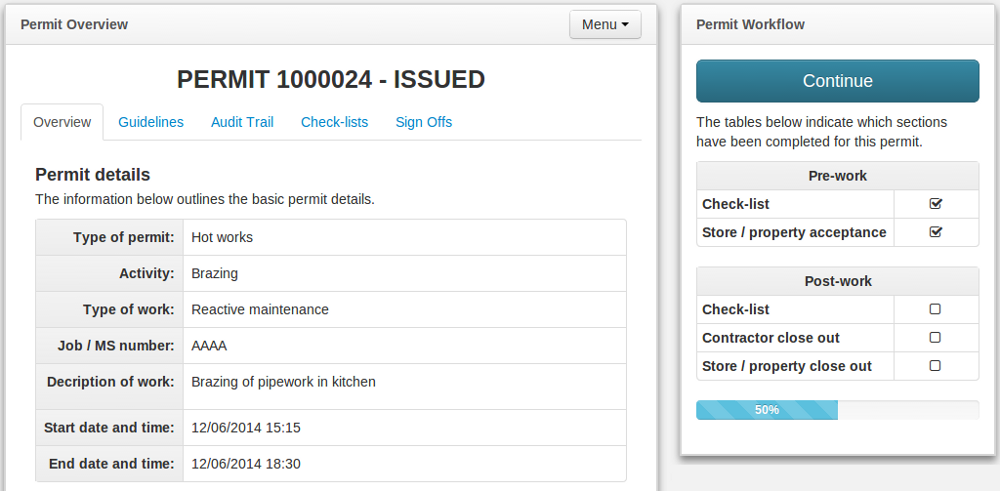Toggle the Pre-work Check-list checkbox
Screen dimensions: 1000x491
936,204
